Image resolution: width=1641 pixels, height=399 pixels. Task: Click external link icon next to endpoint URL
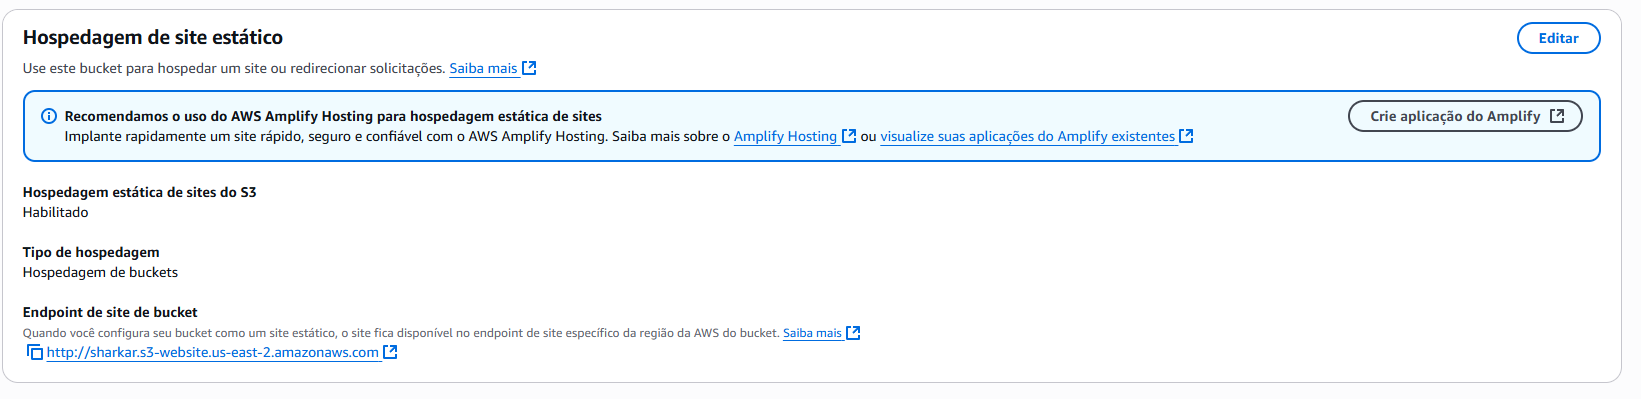point(390,352)
